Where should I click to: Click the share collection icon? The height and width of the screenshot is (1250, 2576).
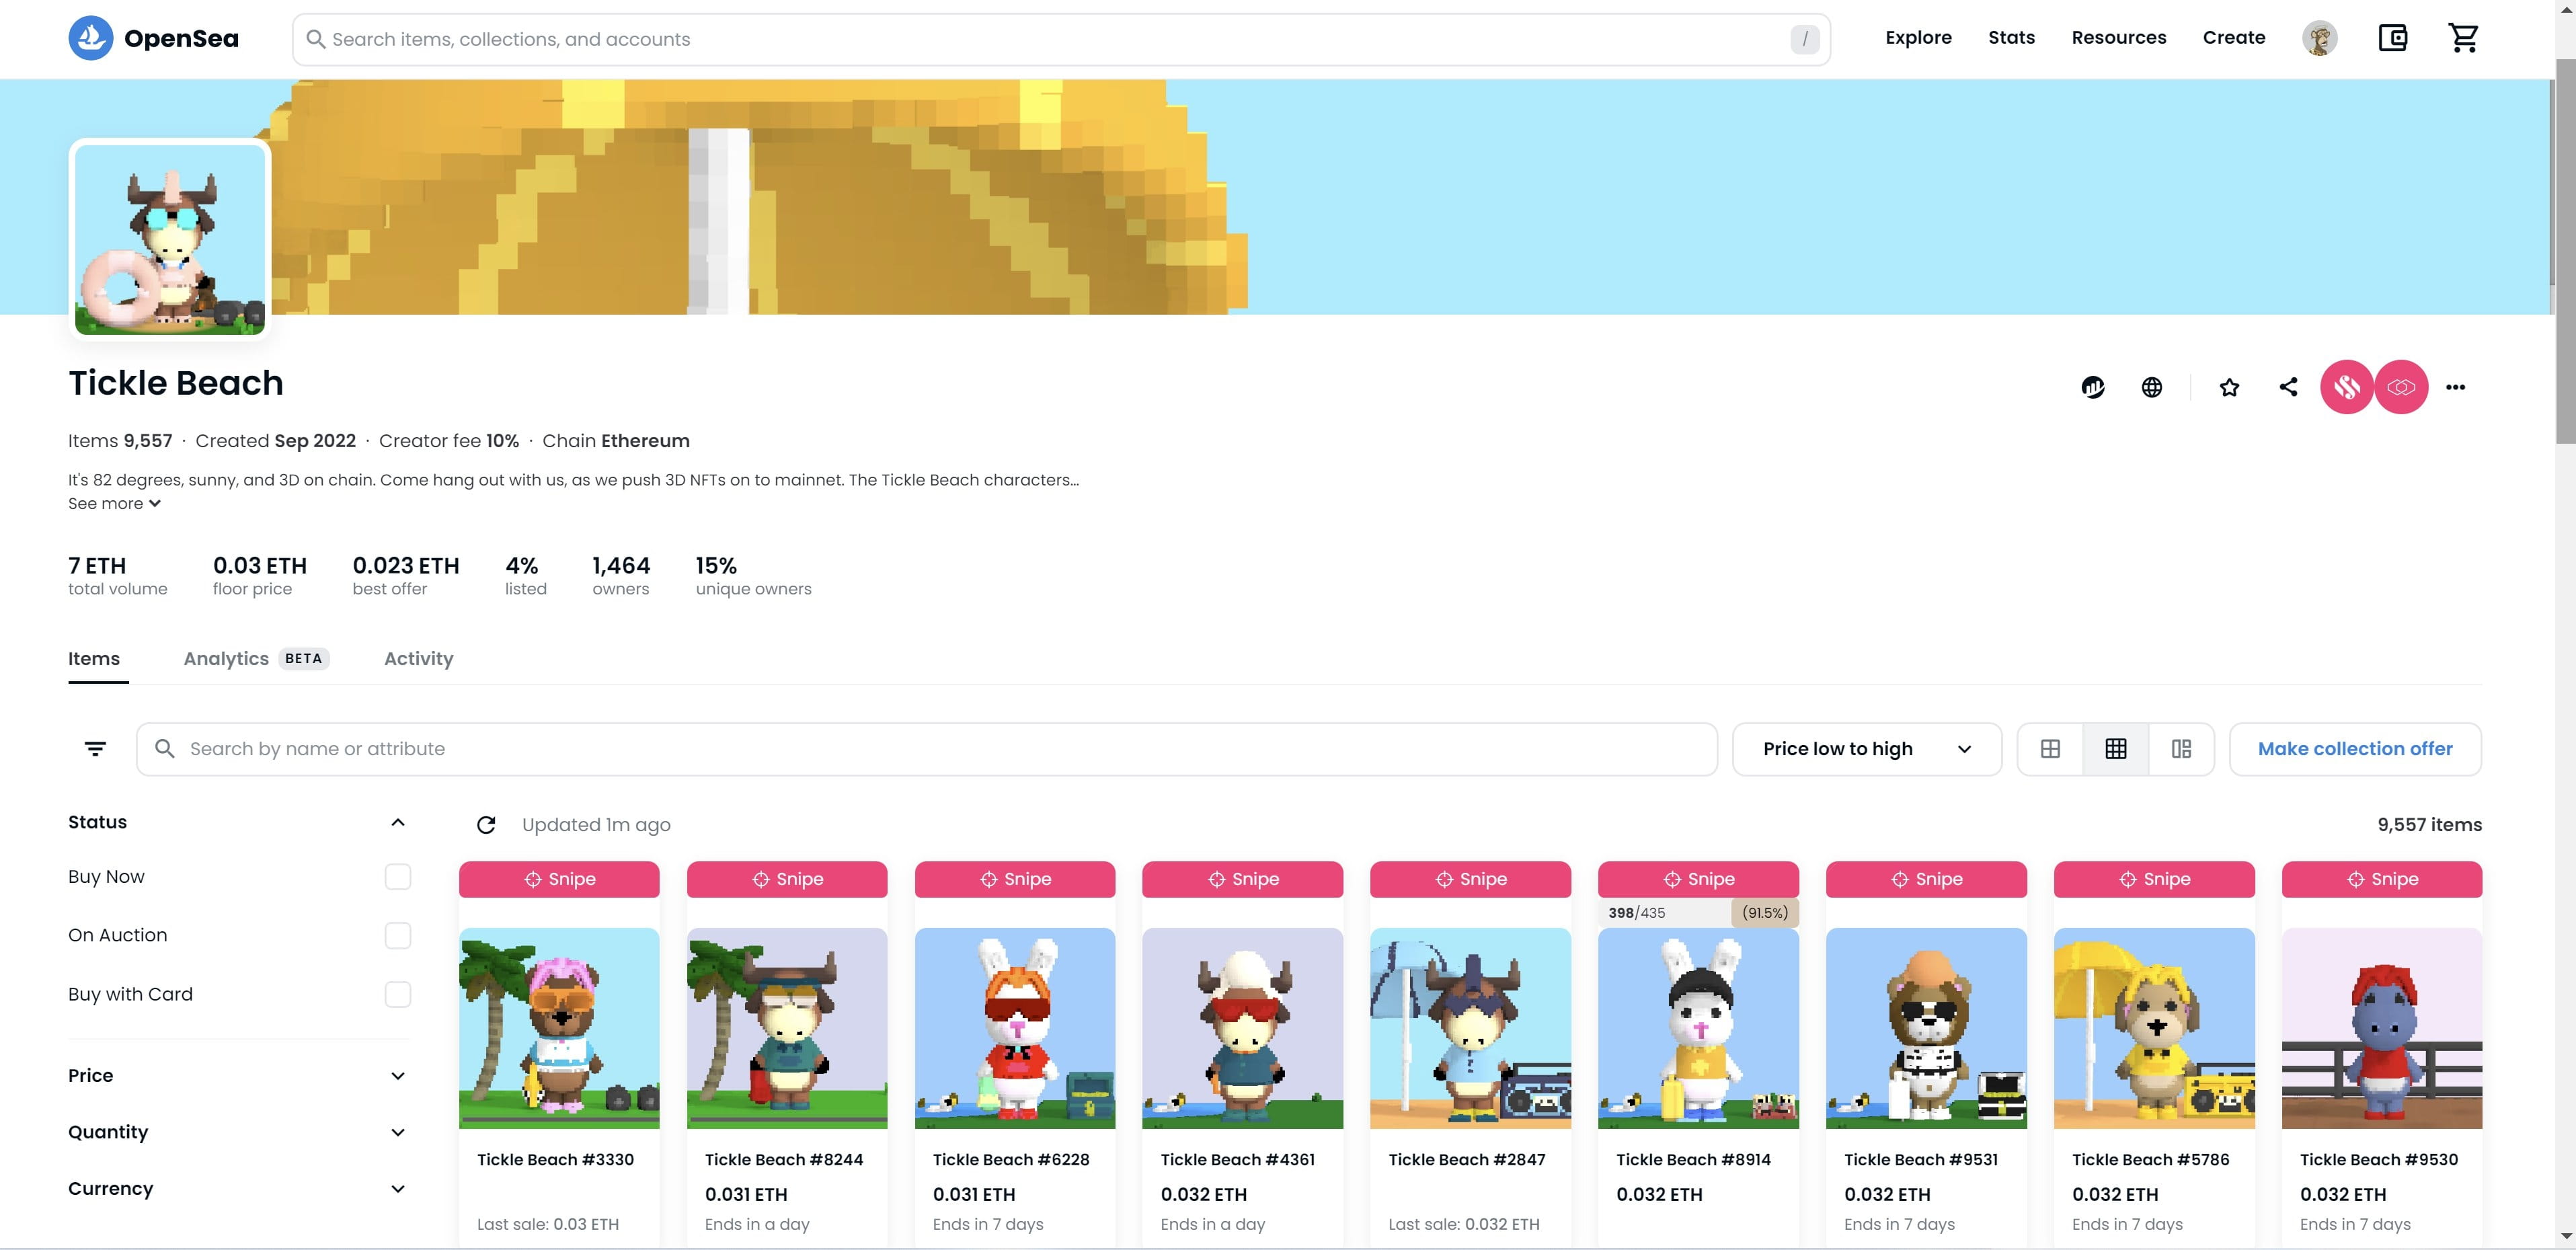[2288, 387]
